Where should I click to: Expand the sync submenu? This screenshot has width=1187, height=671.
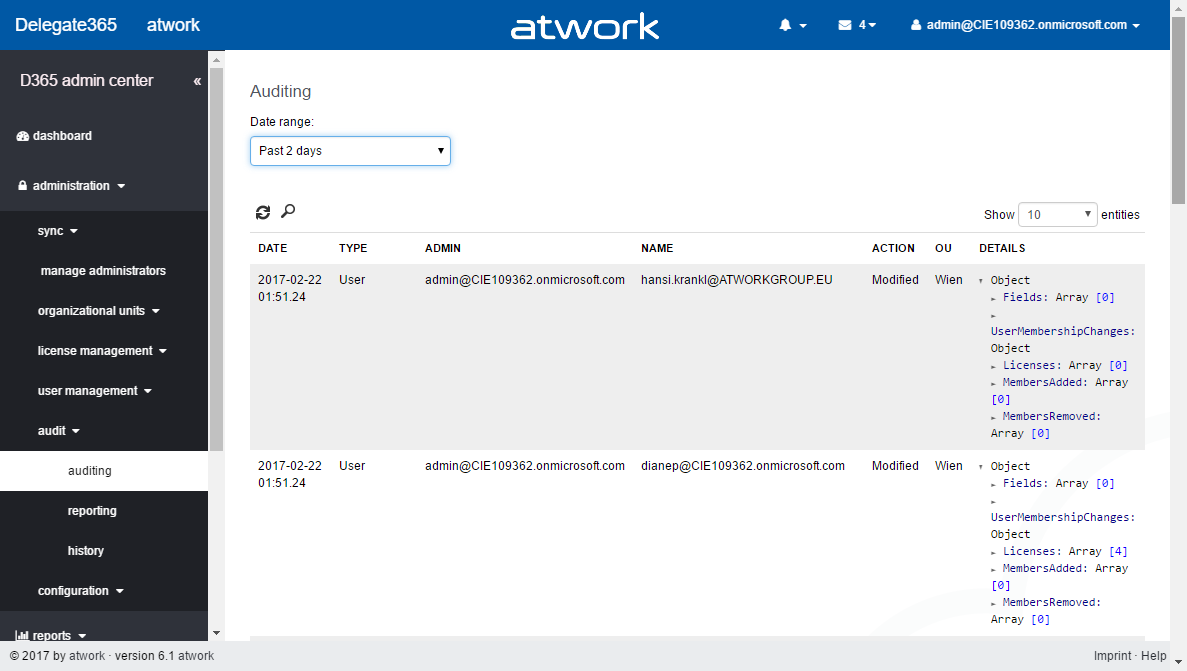pos(57,231)
